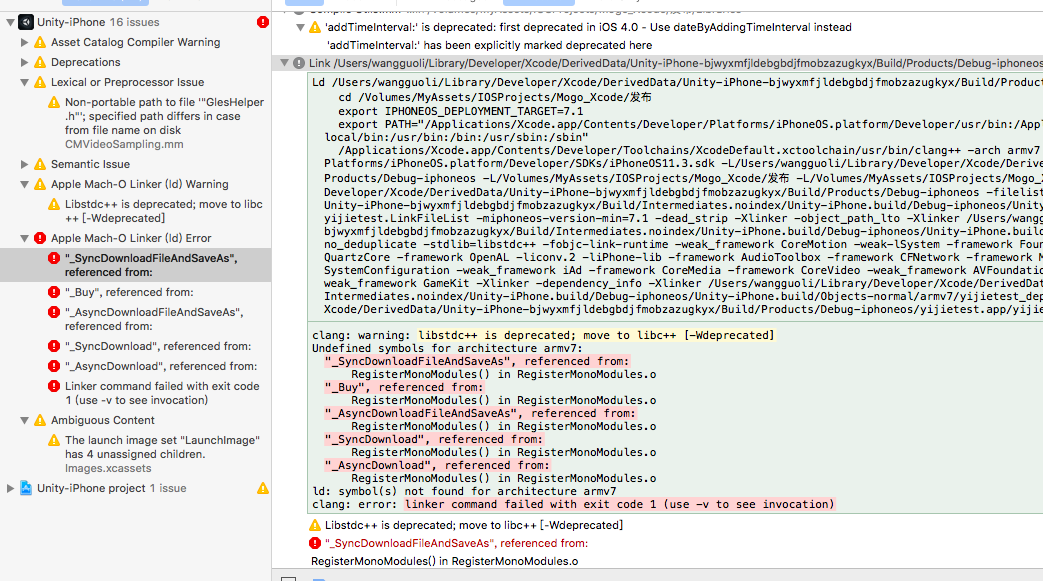The width and height of the screenshot is (1043, 581).
Task: Click error icon of _SyncDownloadFileAndSaveAs sidebar item
Action: pyautogui.click(x=54, y=258)
